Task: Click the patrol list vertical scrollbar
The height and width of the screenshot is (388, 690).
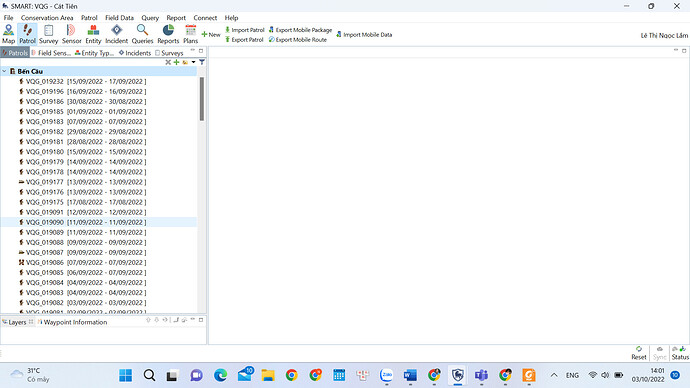Action: [x=202, y=99]
